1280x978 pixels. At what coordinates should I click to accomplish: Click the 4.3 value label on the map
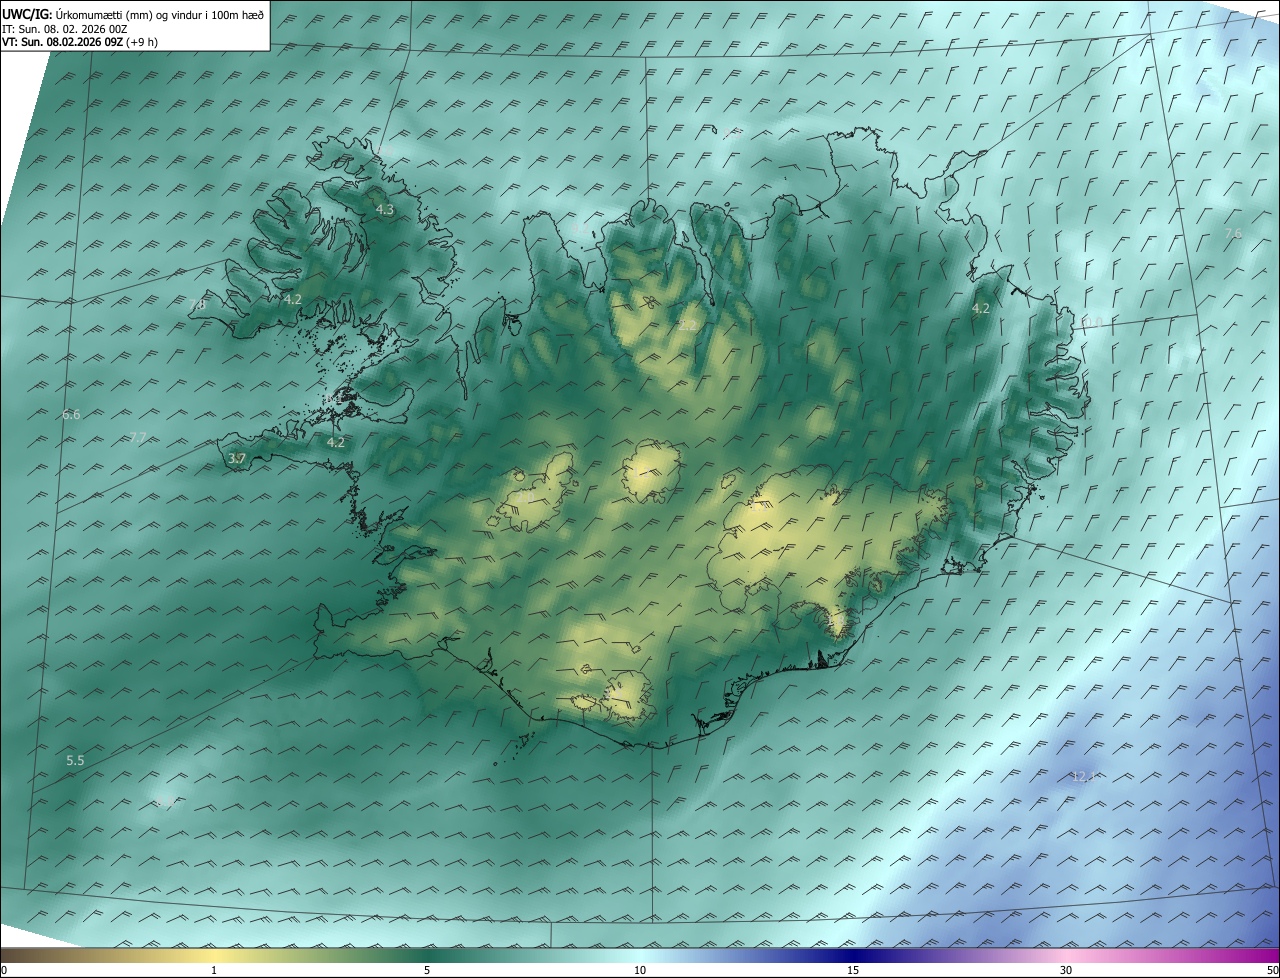(385, 210)
